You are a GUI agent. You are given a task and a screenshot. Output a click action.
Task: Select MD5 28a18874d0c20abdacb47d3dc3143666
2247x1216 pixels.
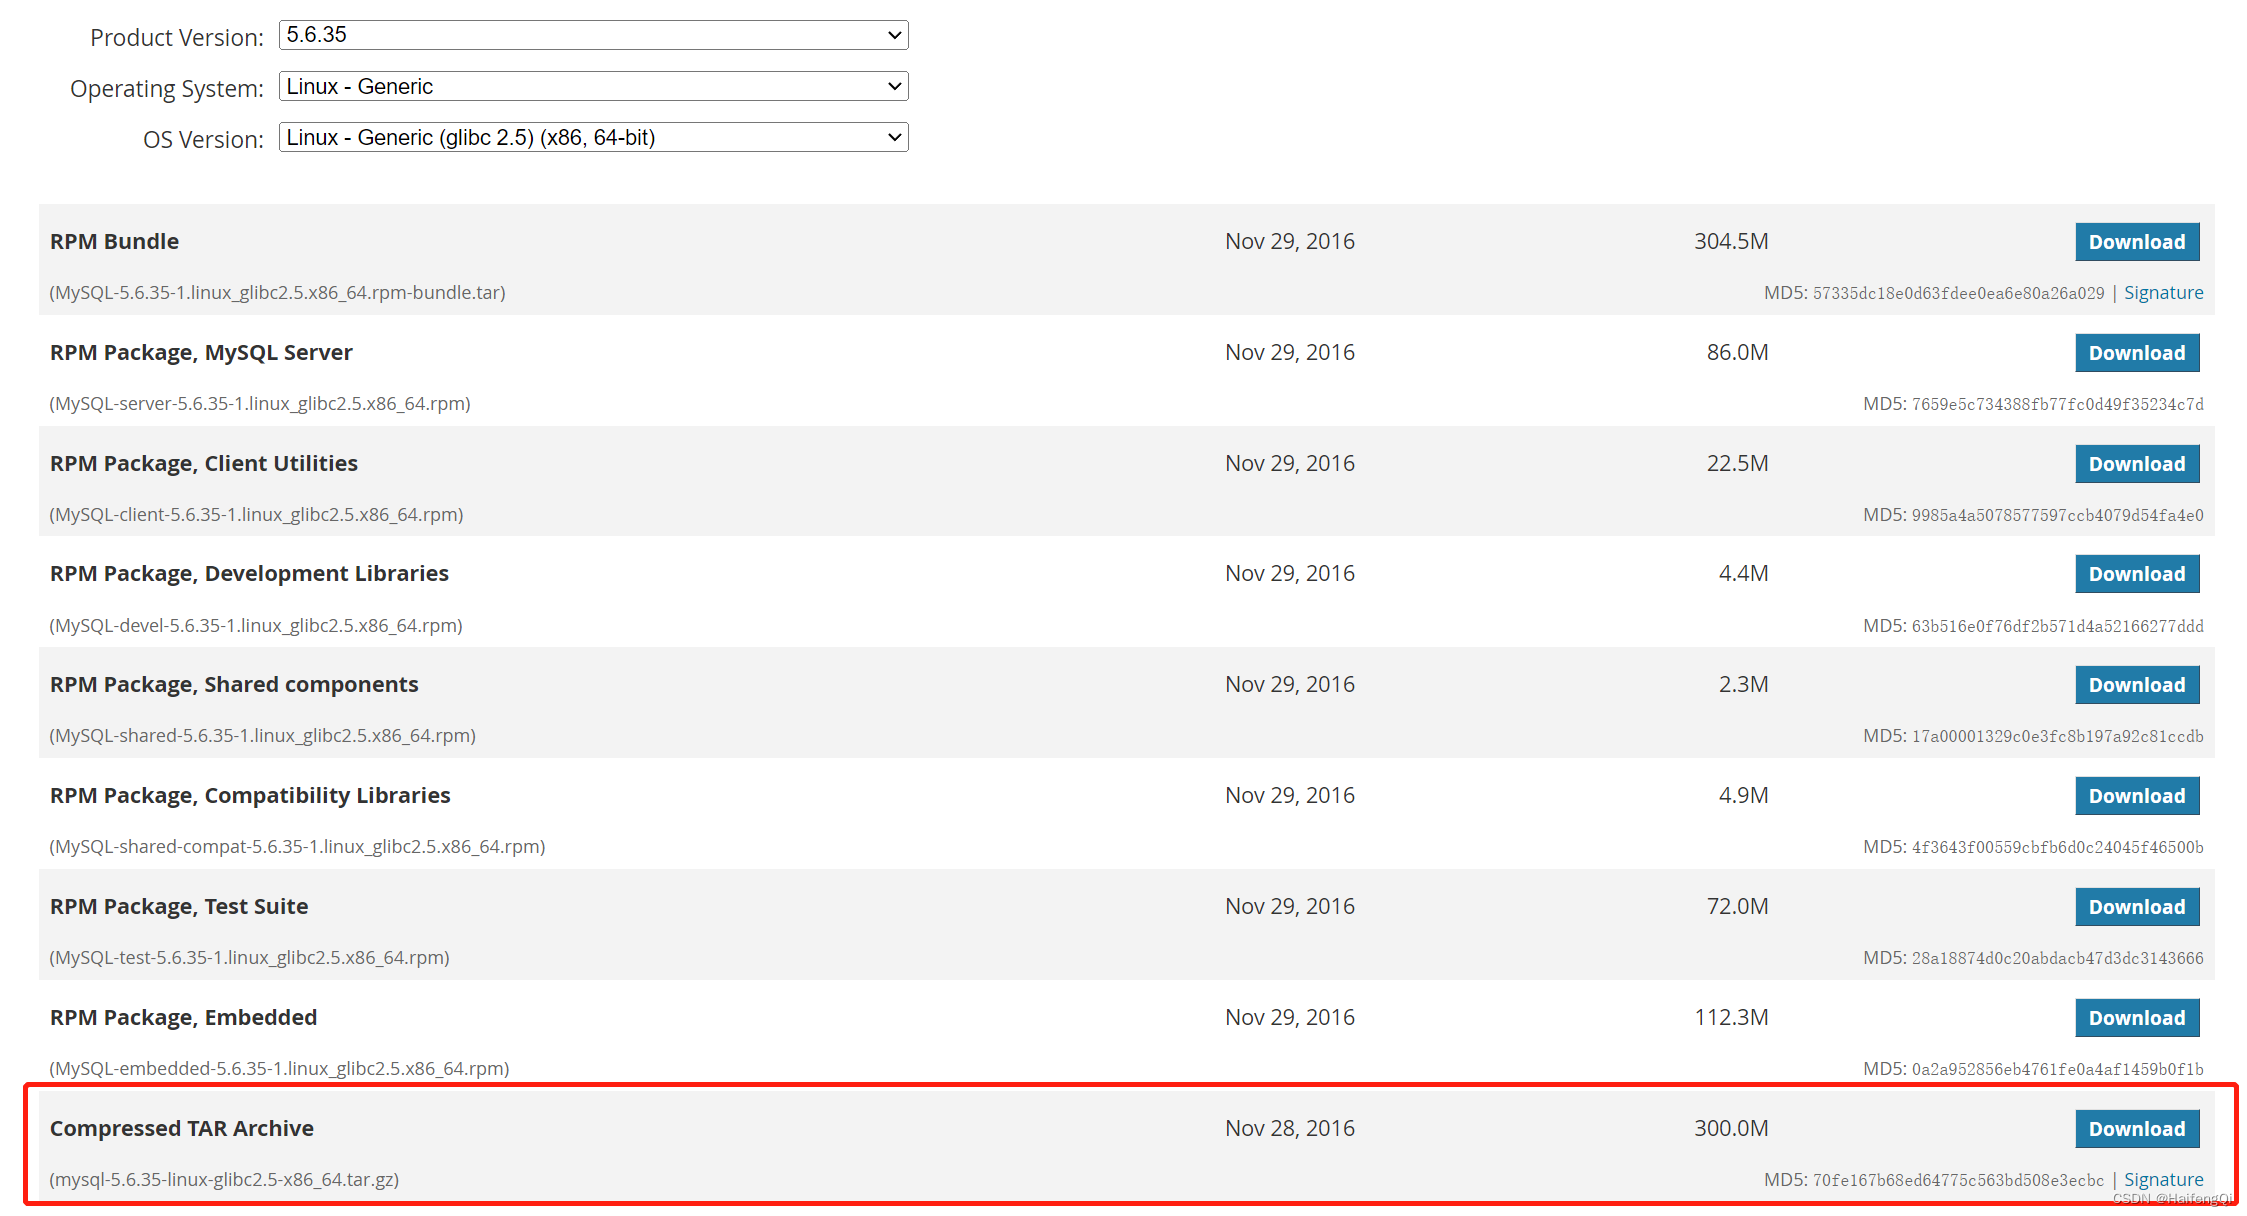(2057, 958)
